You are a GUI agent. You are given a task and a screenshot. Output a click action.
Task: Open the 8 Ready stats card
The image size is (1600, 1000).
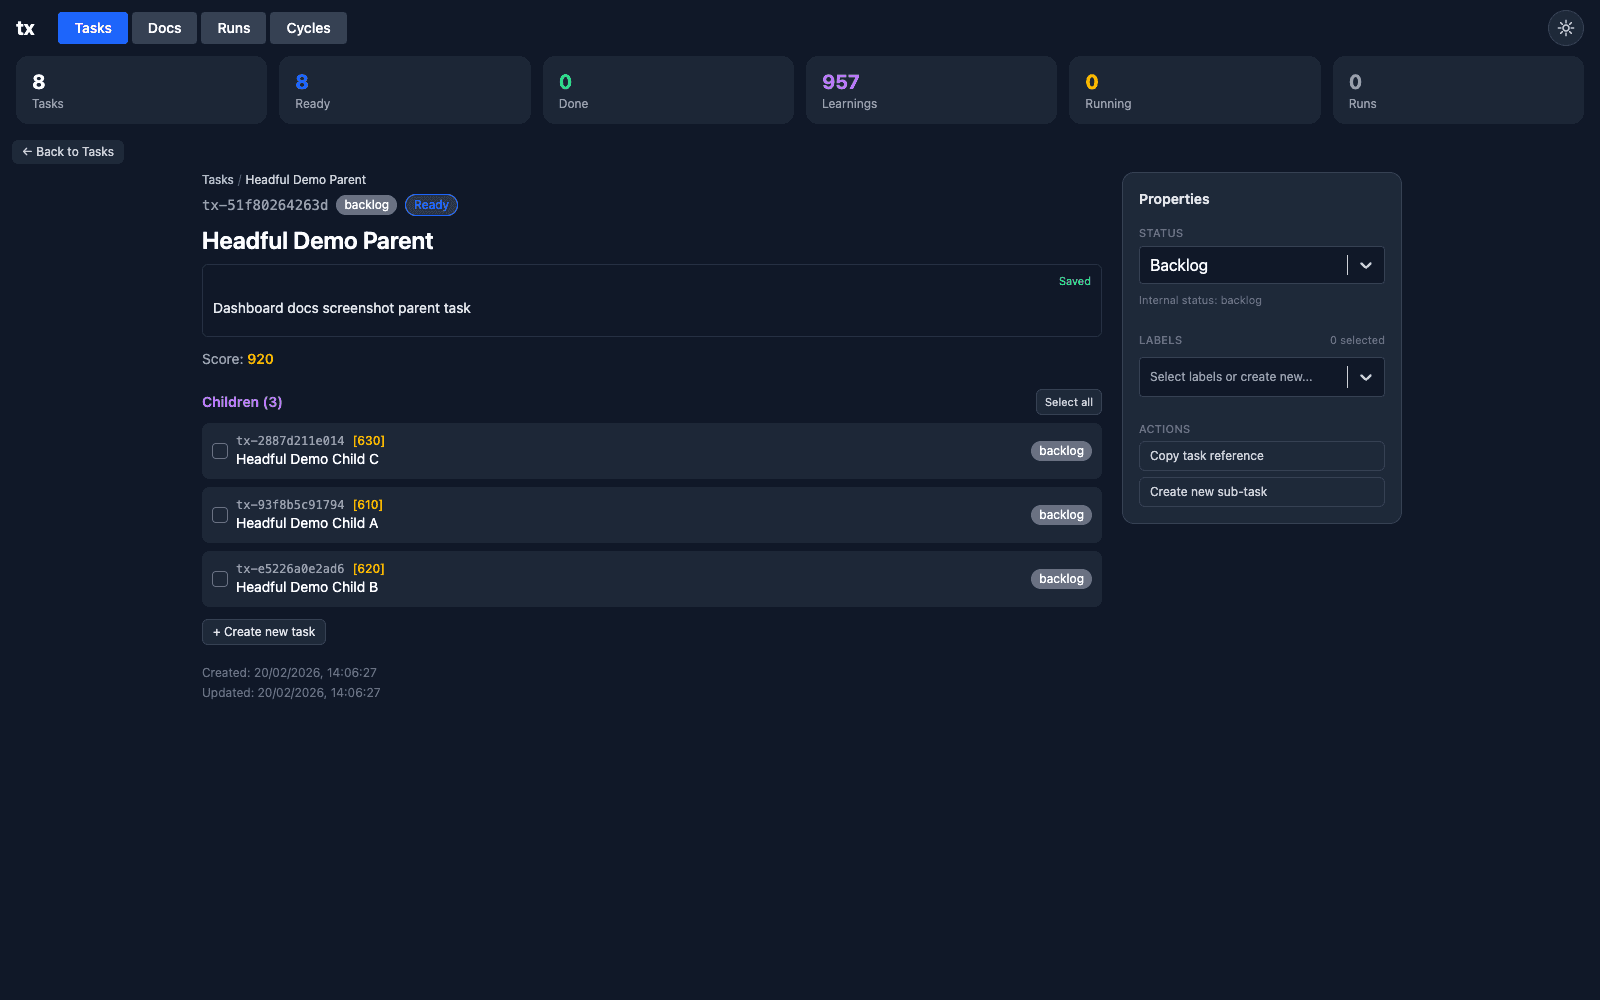(x=404, y=90)
